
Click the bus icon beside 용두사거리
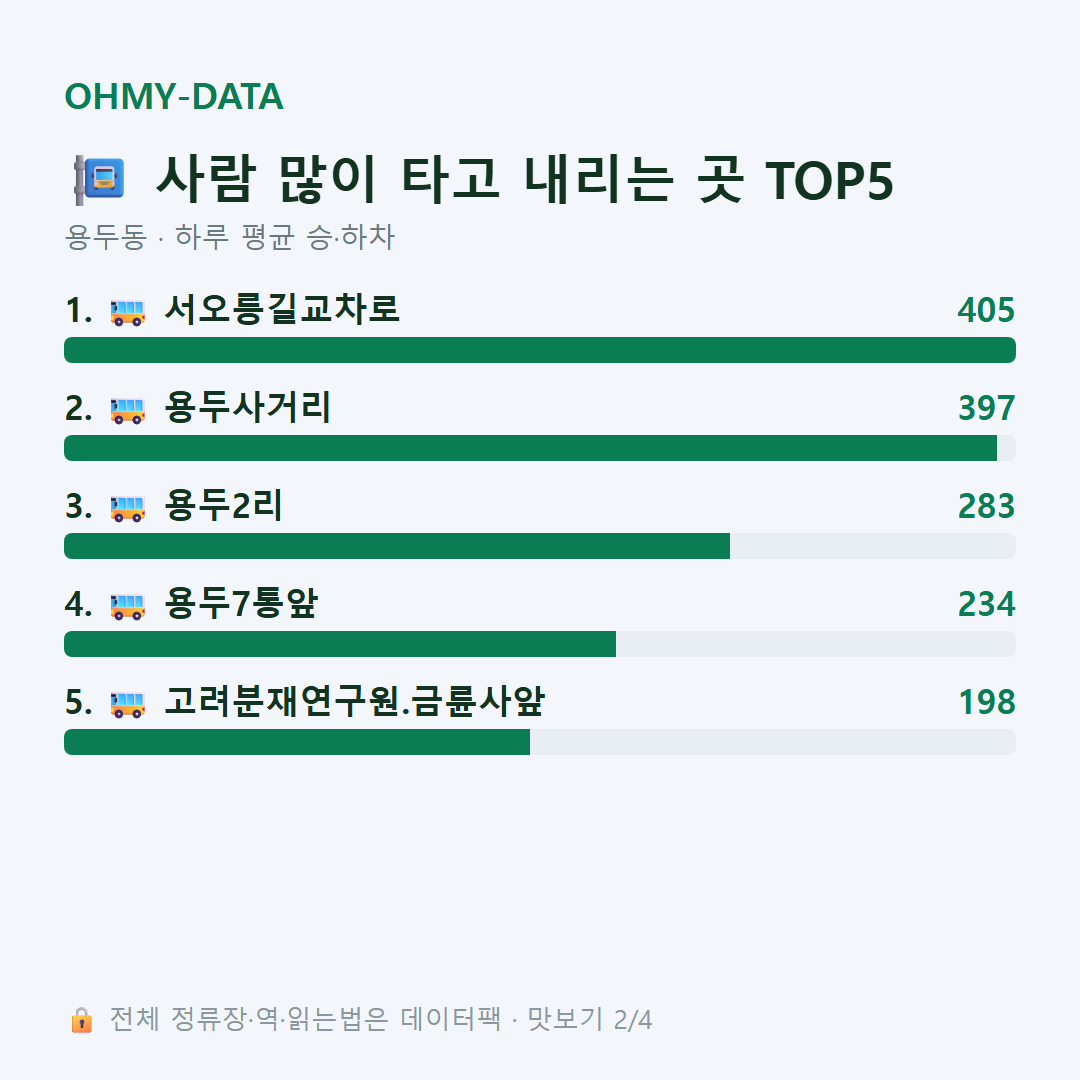tap(128, 411)
